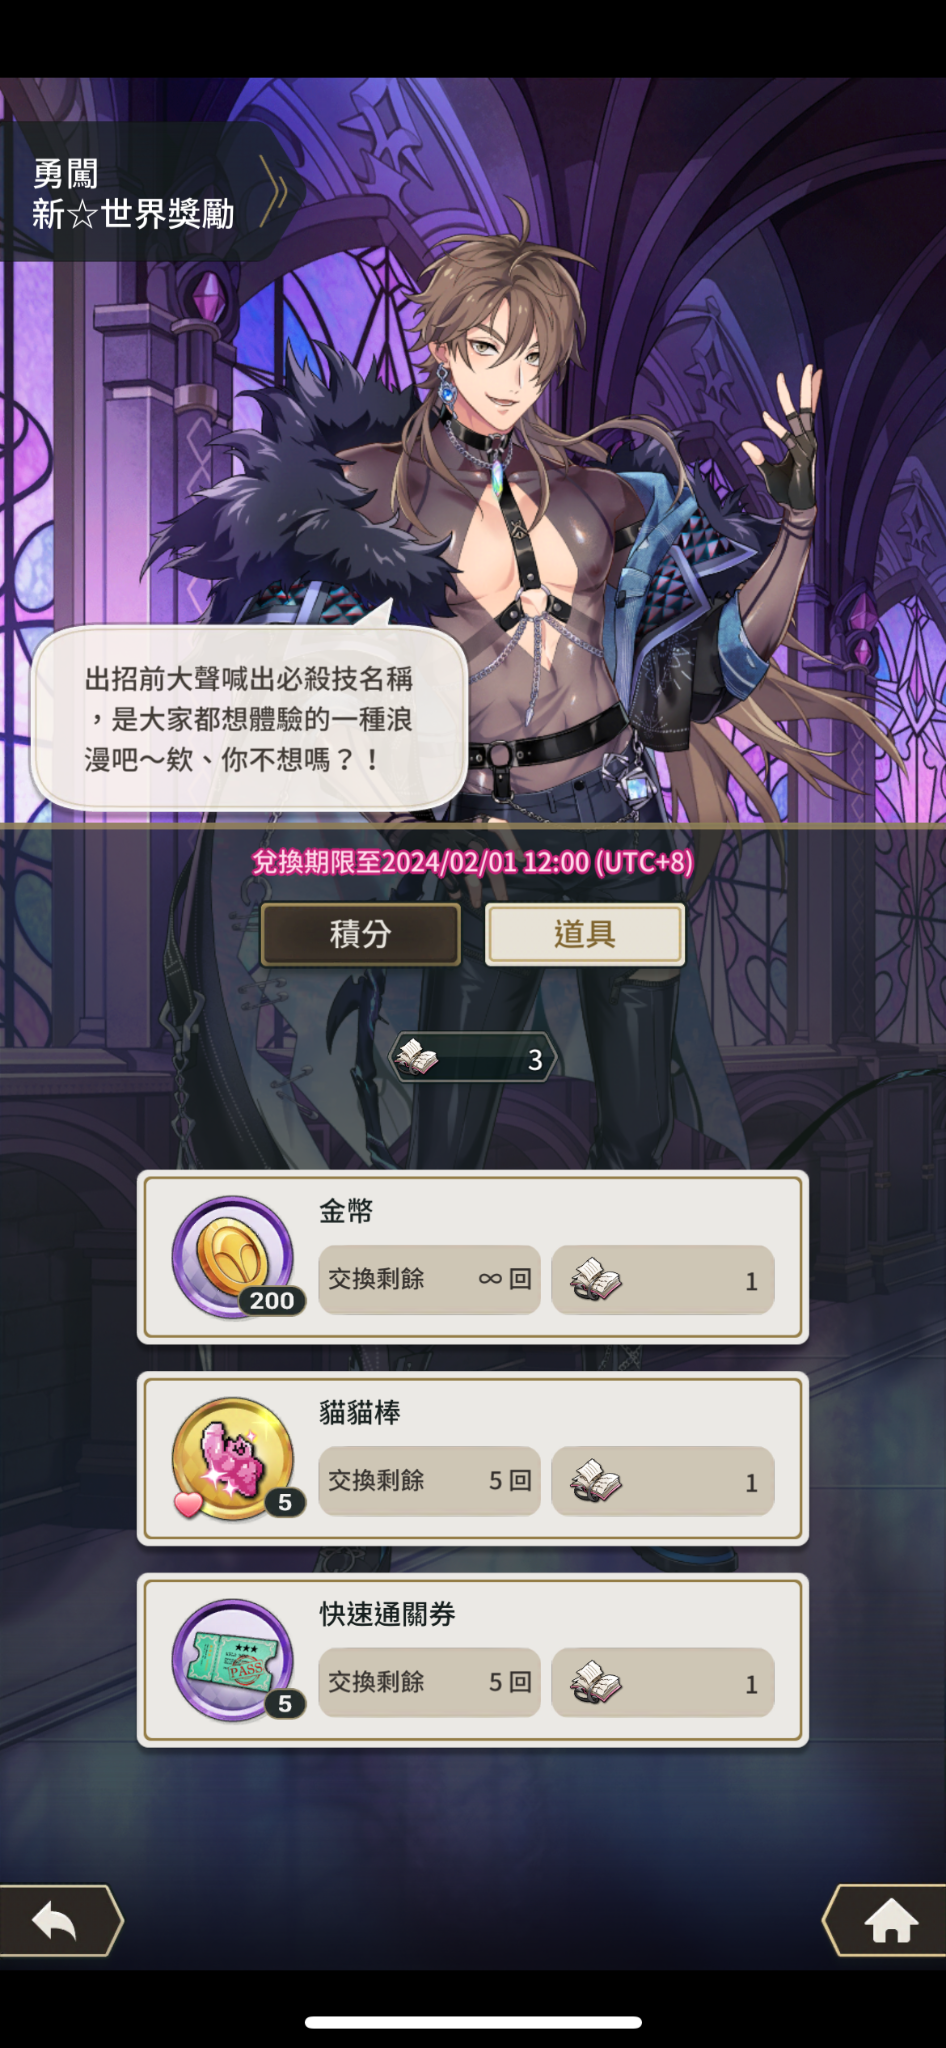This screenshot has width=946, height=2048.
Task: Tap the 交換剩餘 5 回 field for 貓貓棒
Action: tap(430, 1480)
